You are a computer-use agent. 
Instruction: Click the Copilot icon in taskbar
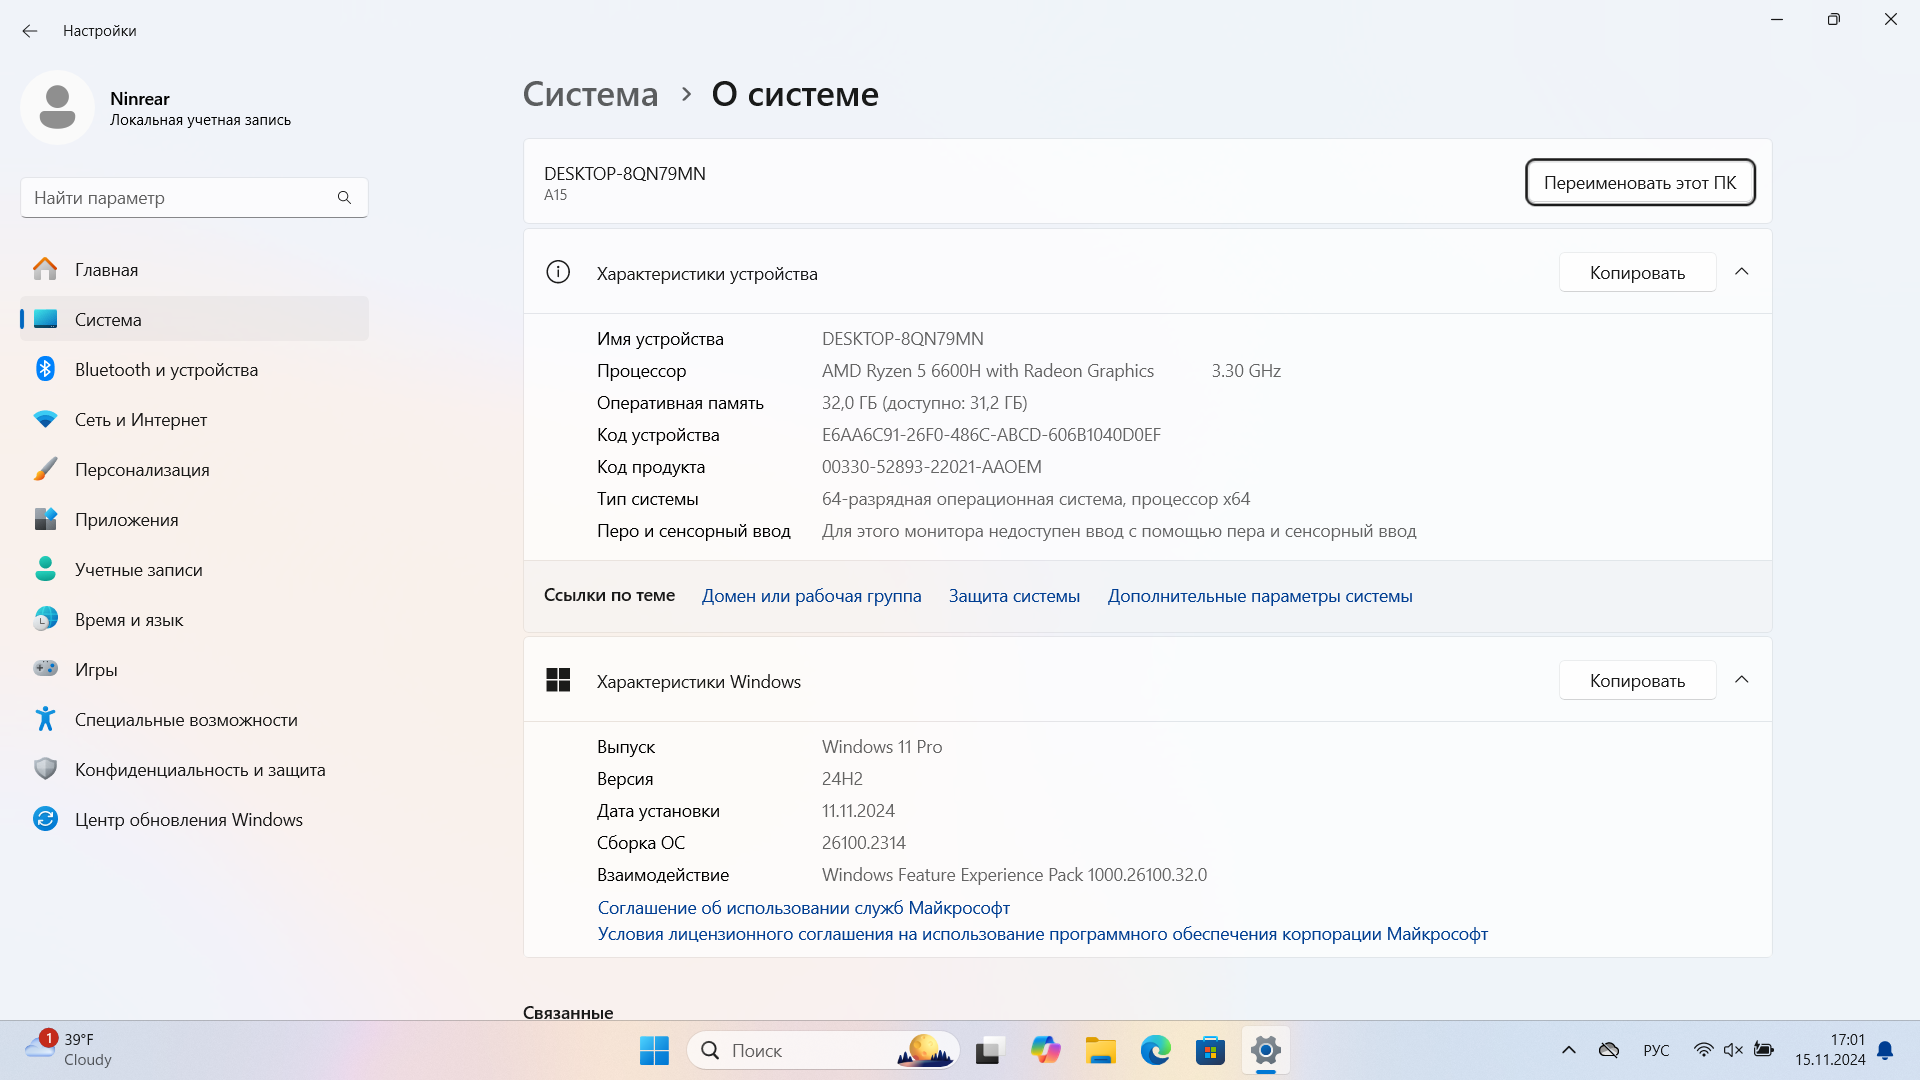click(1045, 1050)
